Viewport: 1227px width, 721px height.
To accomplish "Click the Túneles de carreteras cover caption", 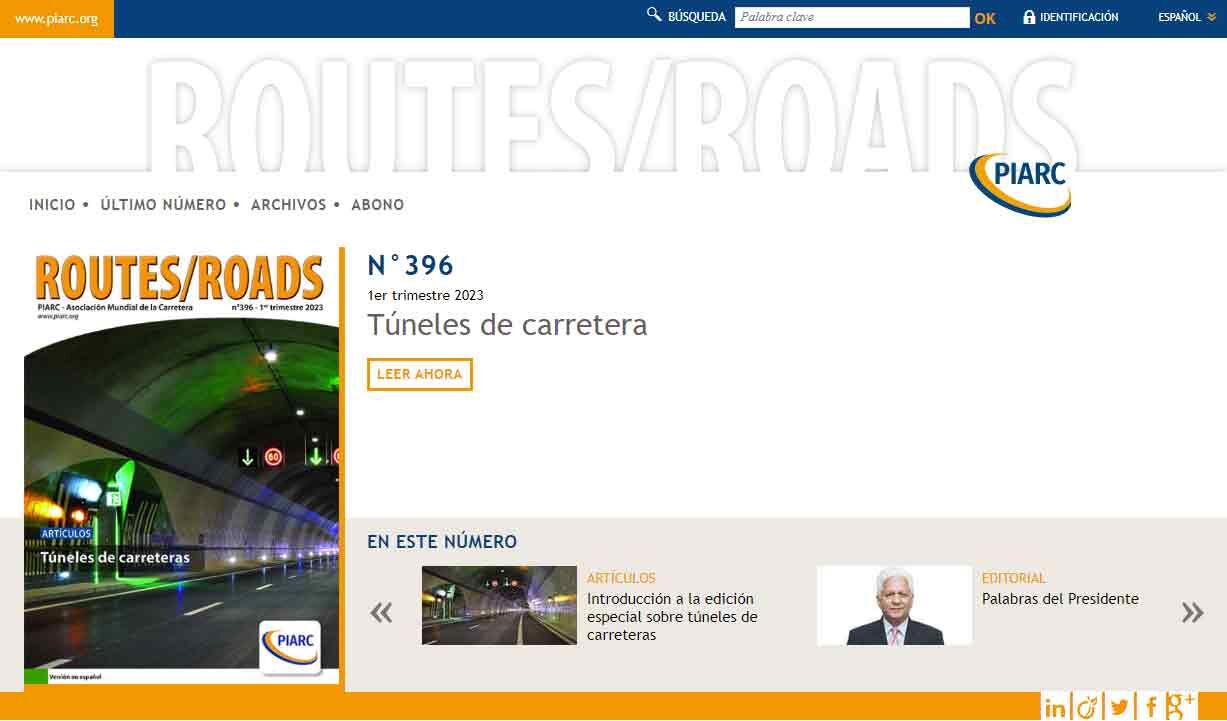I will [x=115, y=558].
